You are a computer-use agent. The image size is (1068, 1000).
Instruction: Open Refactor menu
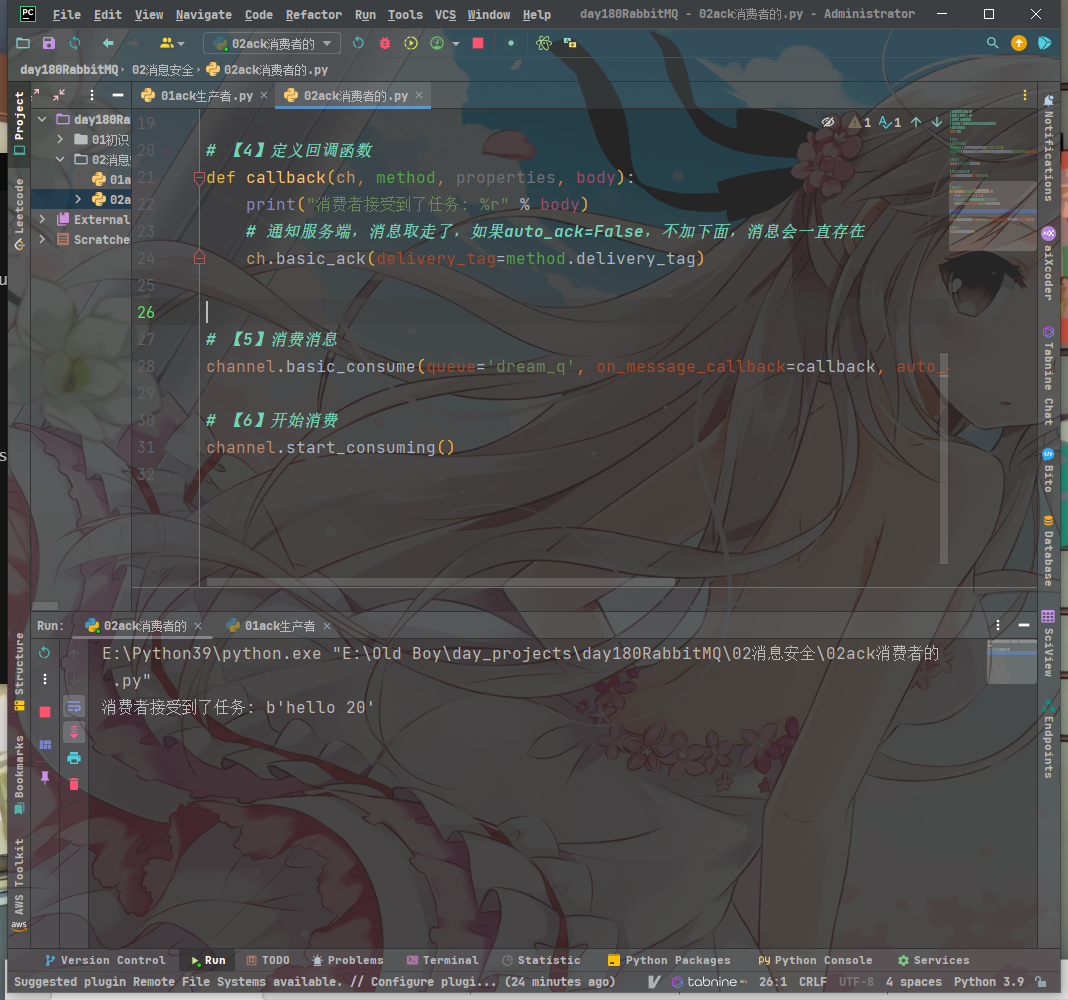point(313,14)
